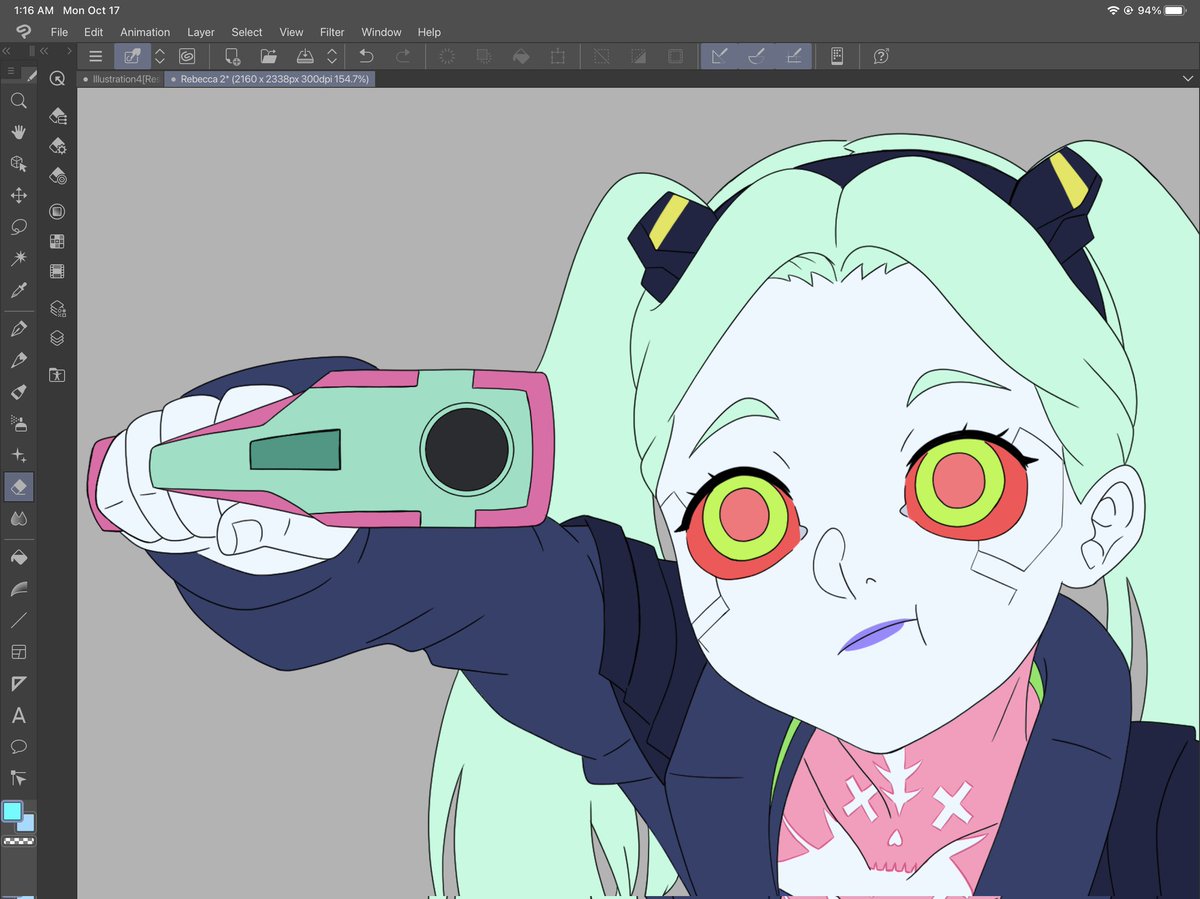Save the file with tray icon
Screen dimensions: 1200x899
(x=306, y=57)
